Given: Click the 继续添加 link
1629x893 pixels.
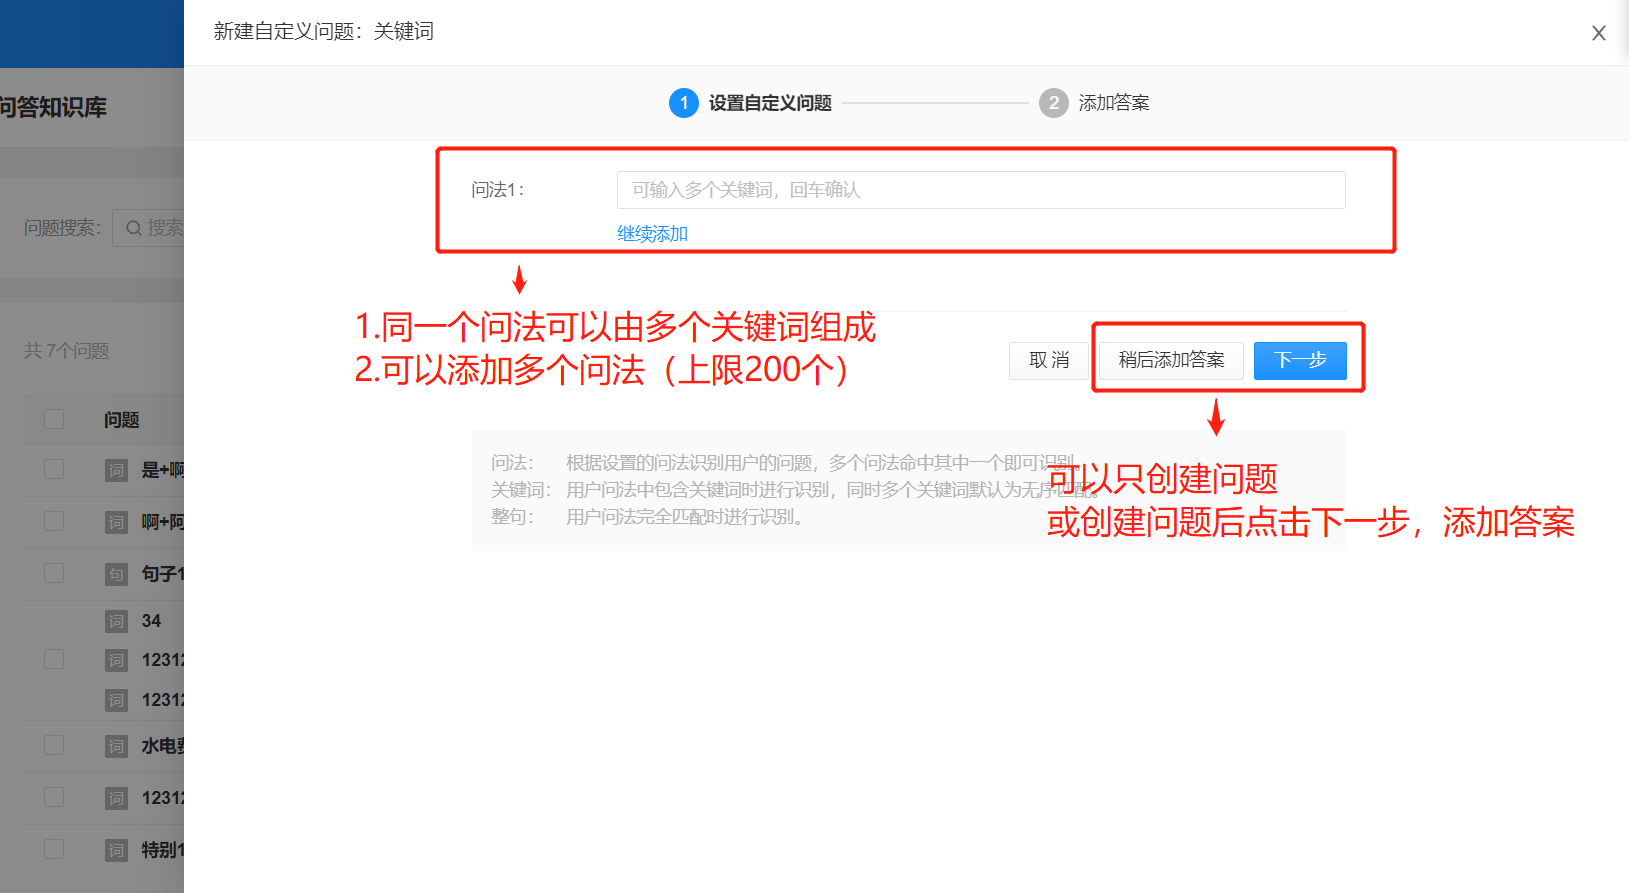Looking at the screenshot, I should click(x=652, y=234).
